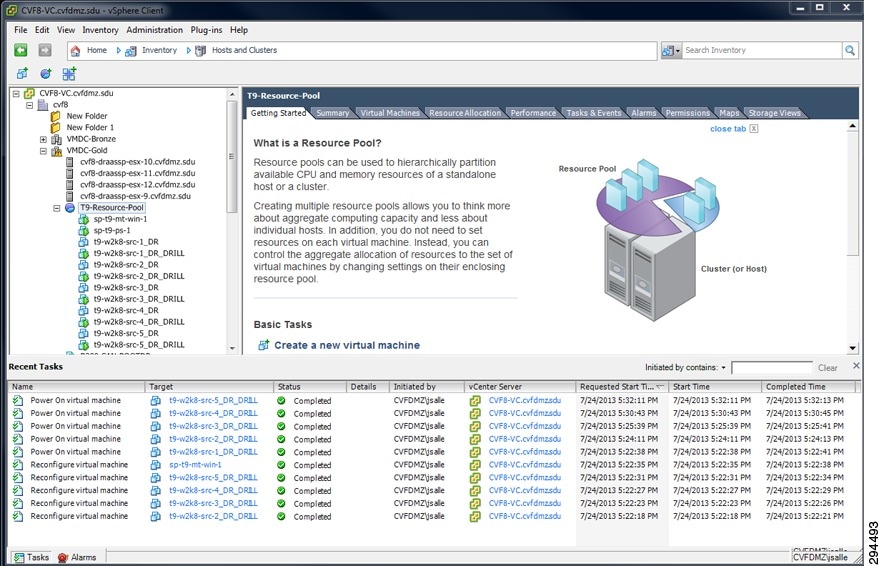Click Create a new virtual machine link
The image size is (879, 566).
(x=347, y=345)
